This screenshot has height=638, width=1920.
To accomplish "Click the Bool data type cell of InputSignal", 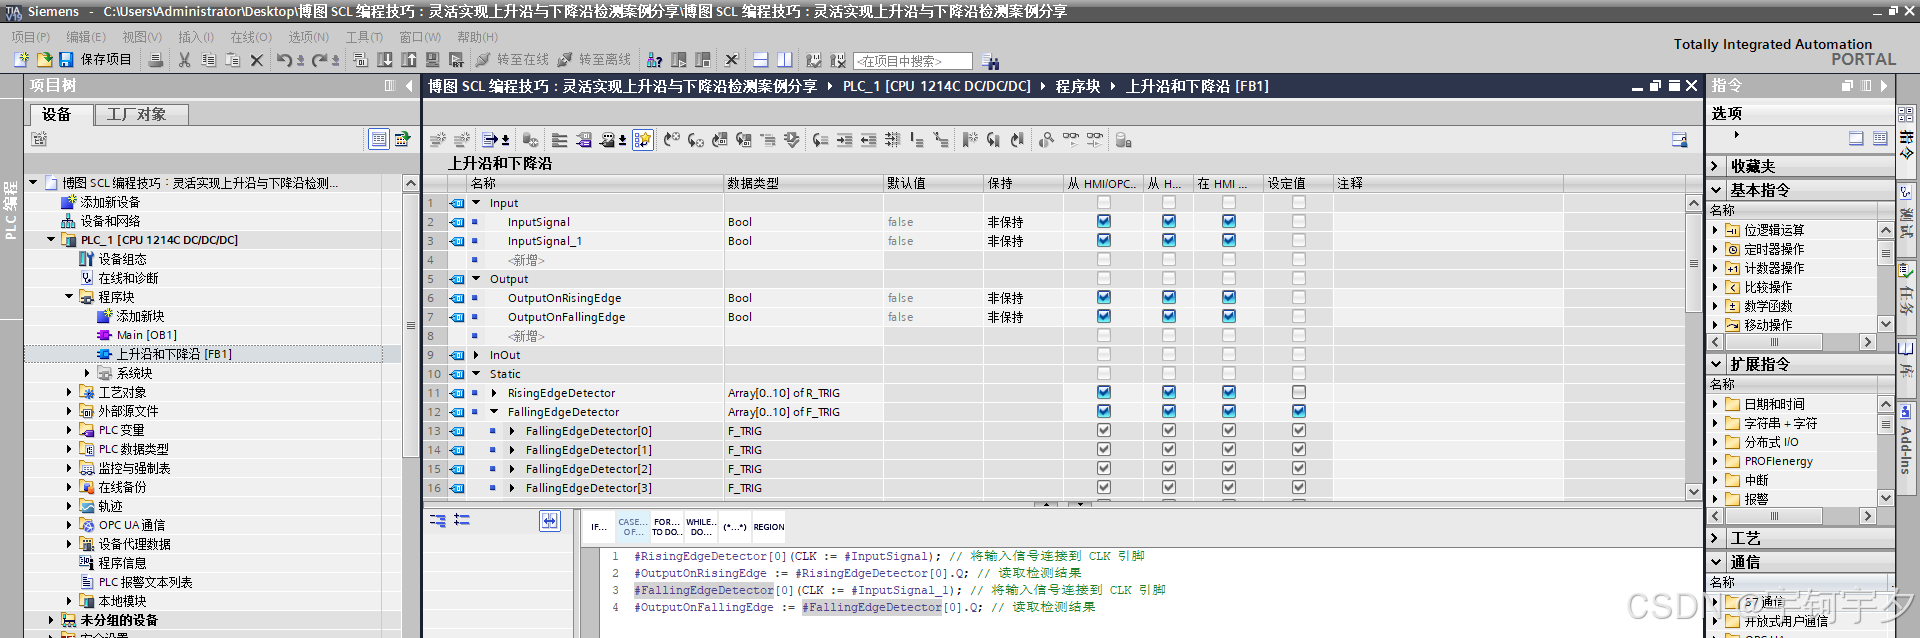I will [803, 222].
